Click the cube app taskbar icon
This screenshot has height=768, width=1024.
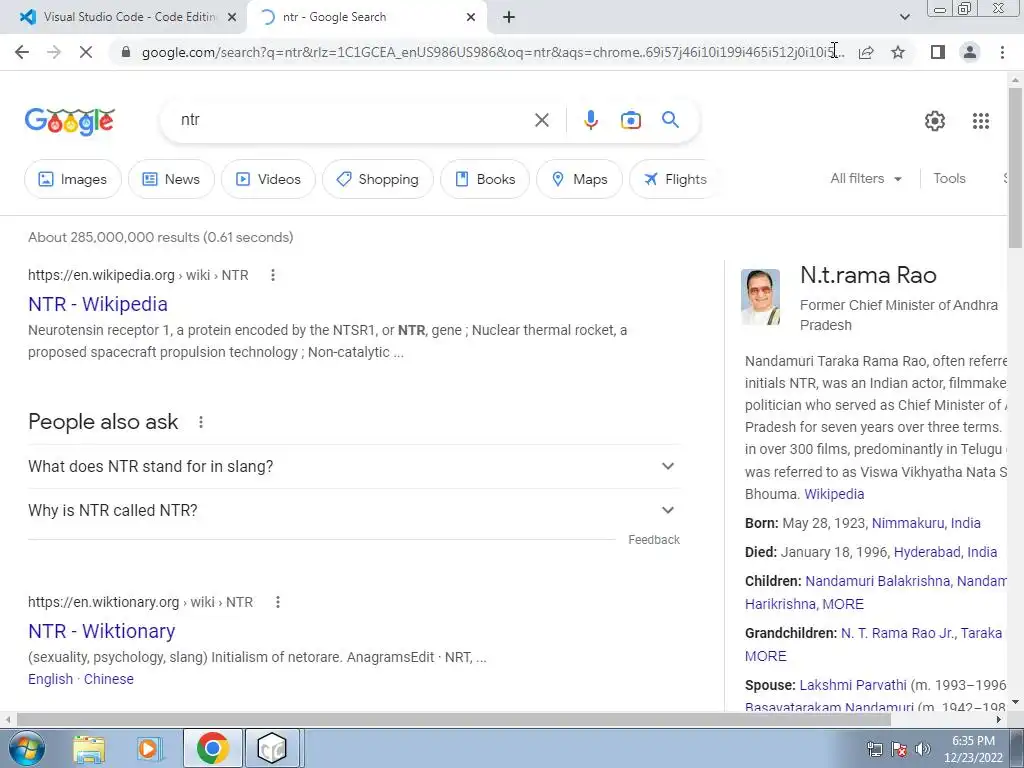[x=272, y=748]
